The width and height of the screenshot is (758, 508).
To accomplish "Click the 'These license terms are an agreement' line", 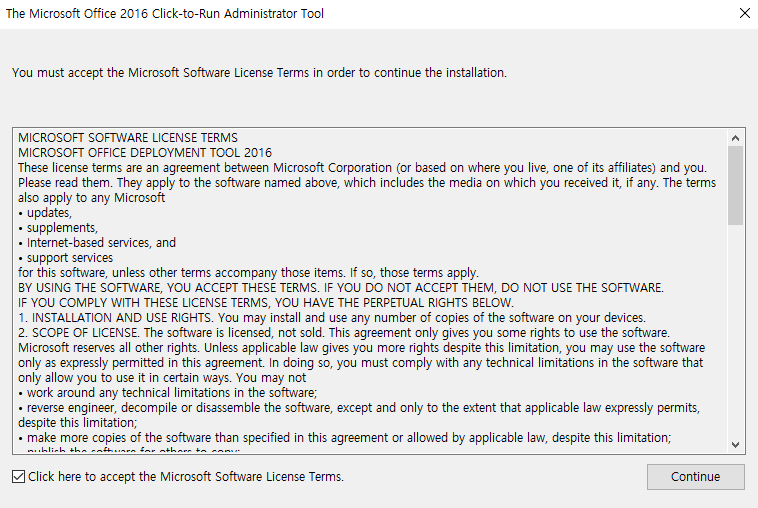I will [363, 168].
